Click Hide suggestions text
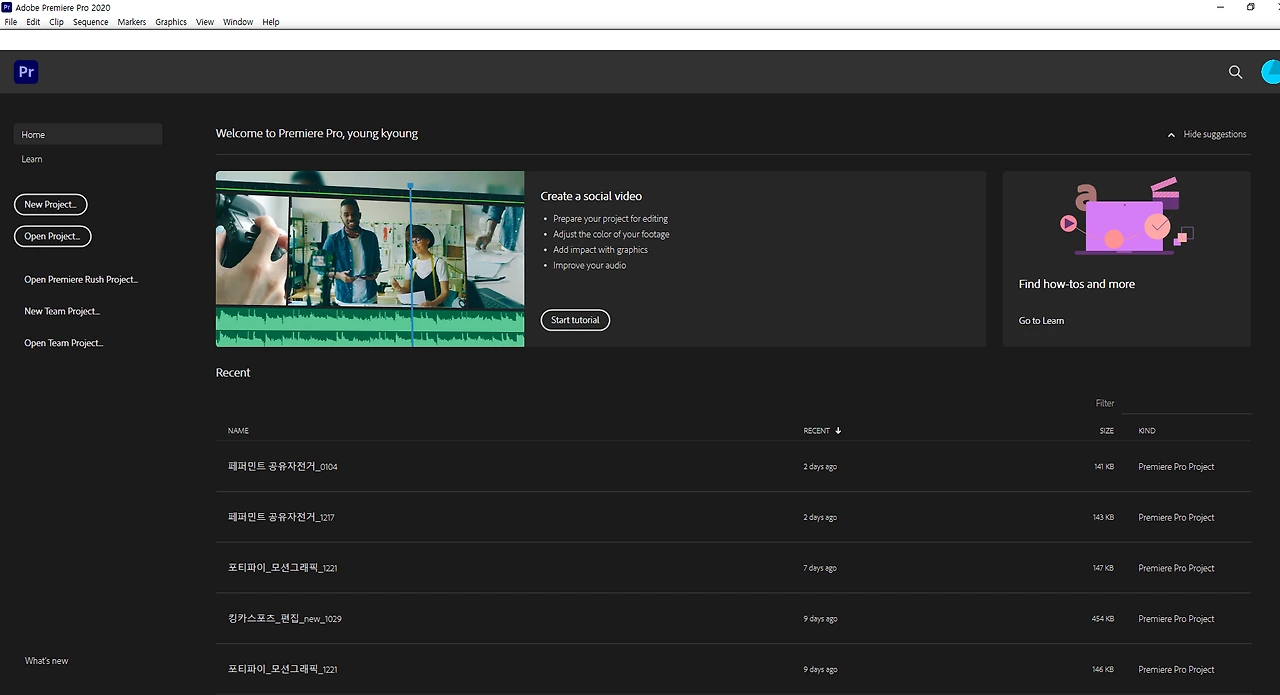 point(1215,134)
